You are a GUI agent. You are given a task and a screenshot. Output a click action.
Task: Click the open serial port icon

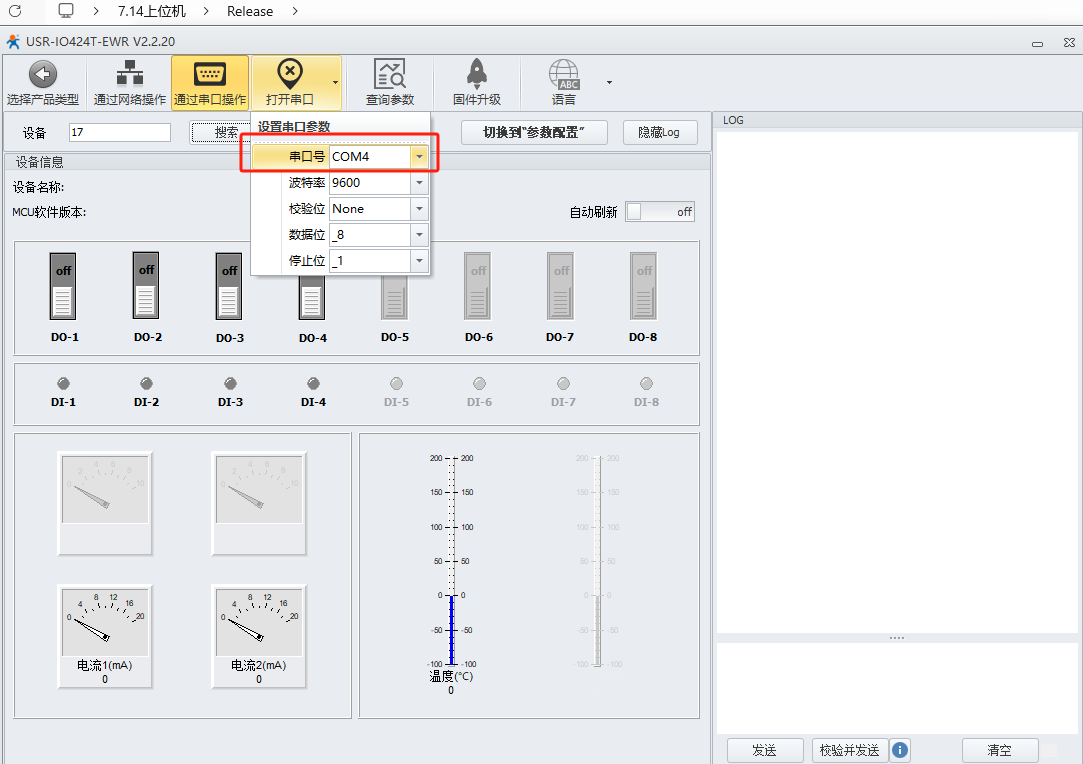coord(289,75)
